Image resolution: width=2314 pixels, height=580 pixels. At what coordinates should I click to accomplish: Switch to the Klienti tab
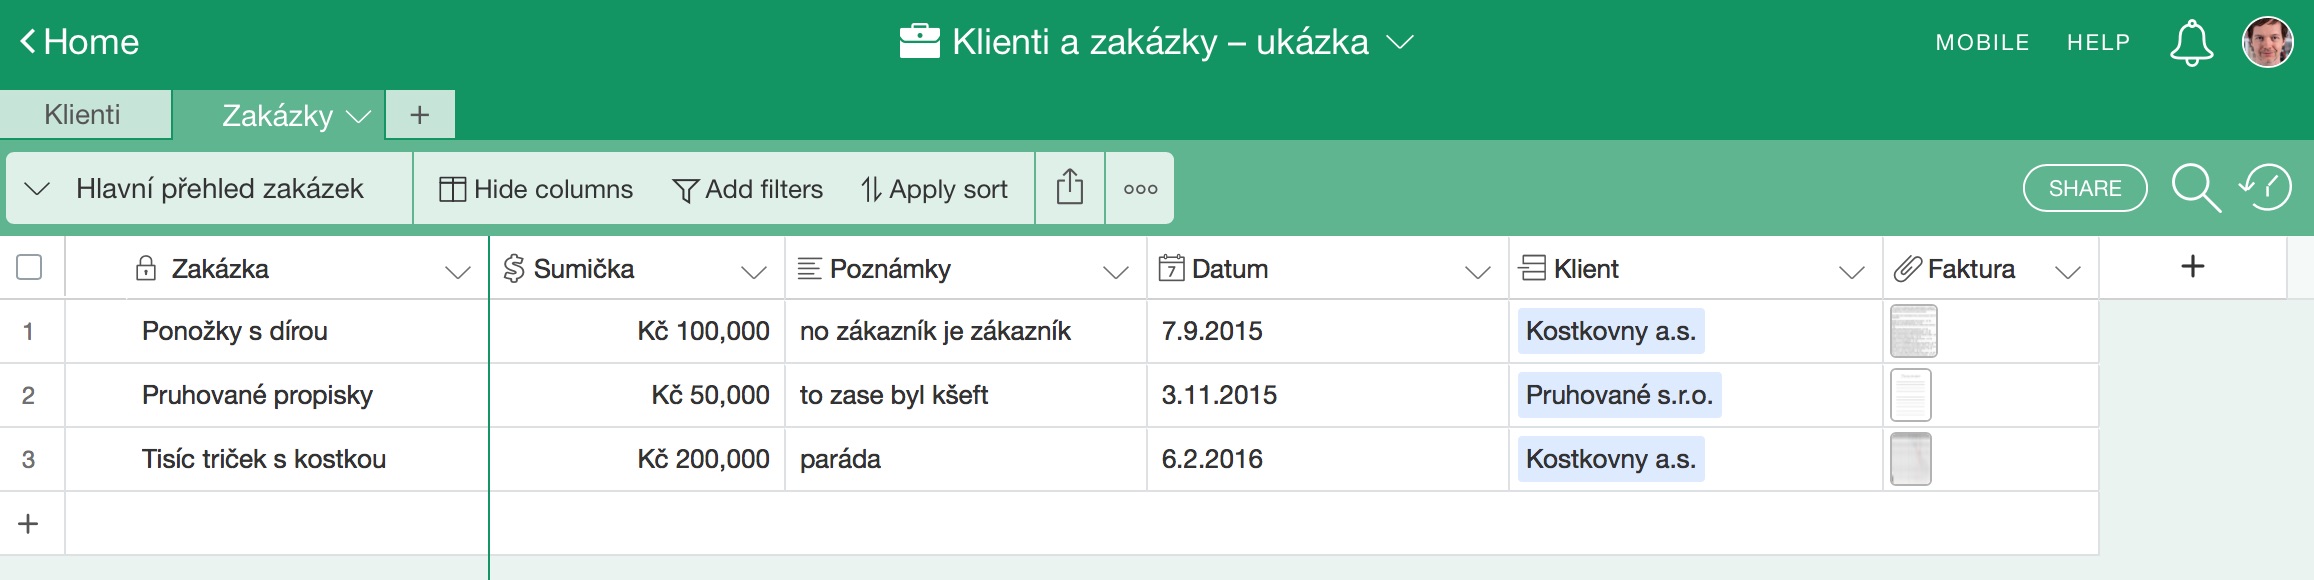(83, 115)
